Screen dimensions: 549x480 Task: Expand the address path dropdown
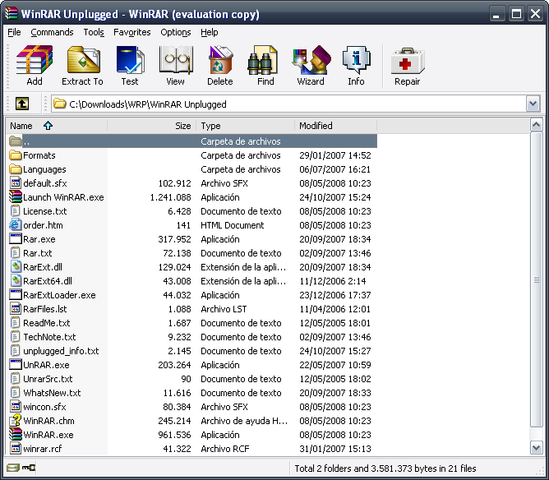click(x=533, y=104)
